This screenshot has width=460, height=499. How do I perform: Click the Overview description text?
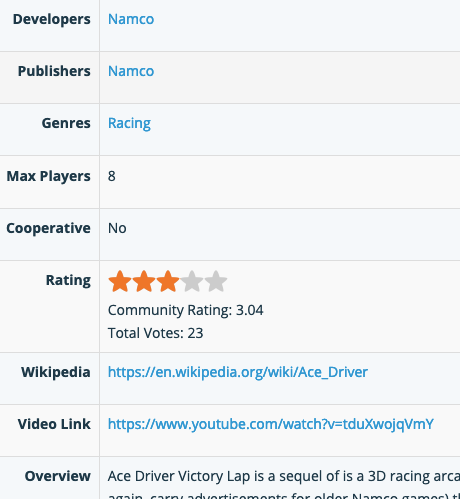[x=284, y=484]
